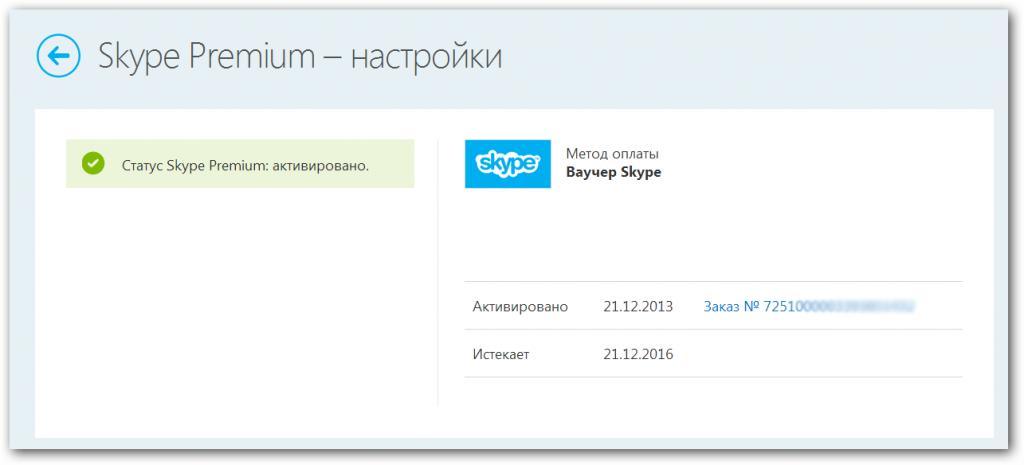Image resolution: width=1024 pixels, height=465 pixels.
Task: Click the 'Активировано' row label
Action: click(x=520, y=306)
